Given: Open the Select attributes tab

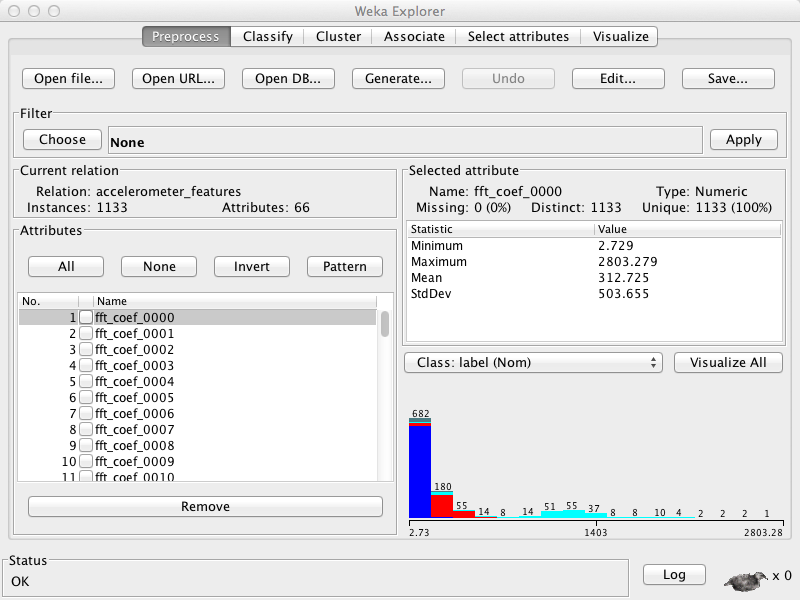Looking at the screenshot, I should (518, 37).
